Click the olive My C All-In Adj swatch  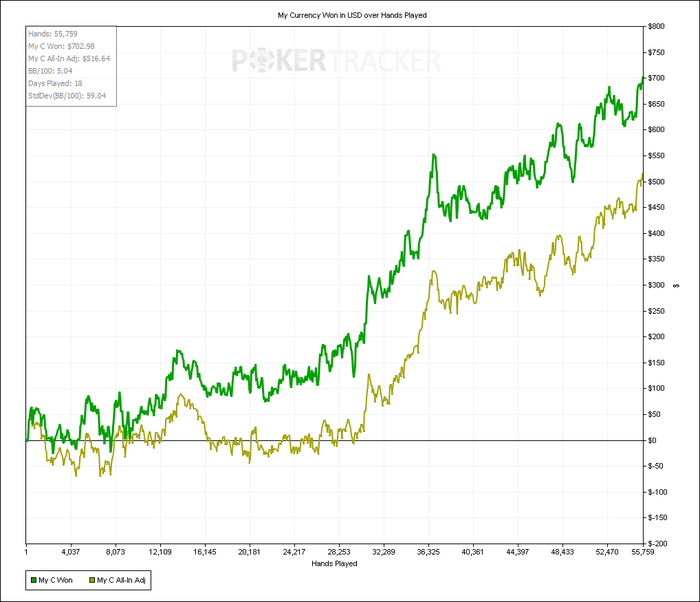[92, 580]
